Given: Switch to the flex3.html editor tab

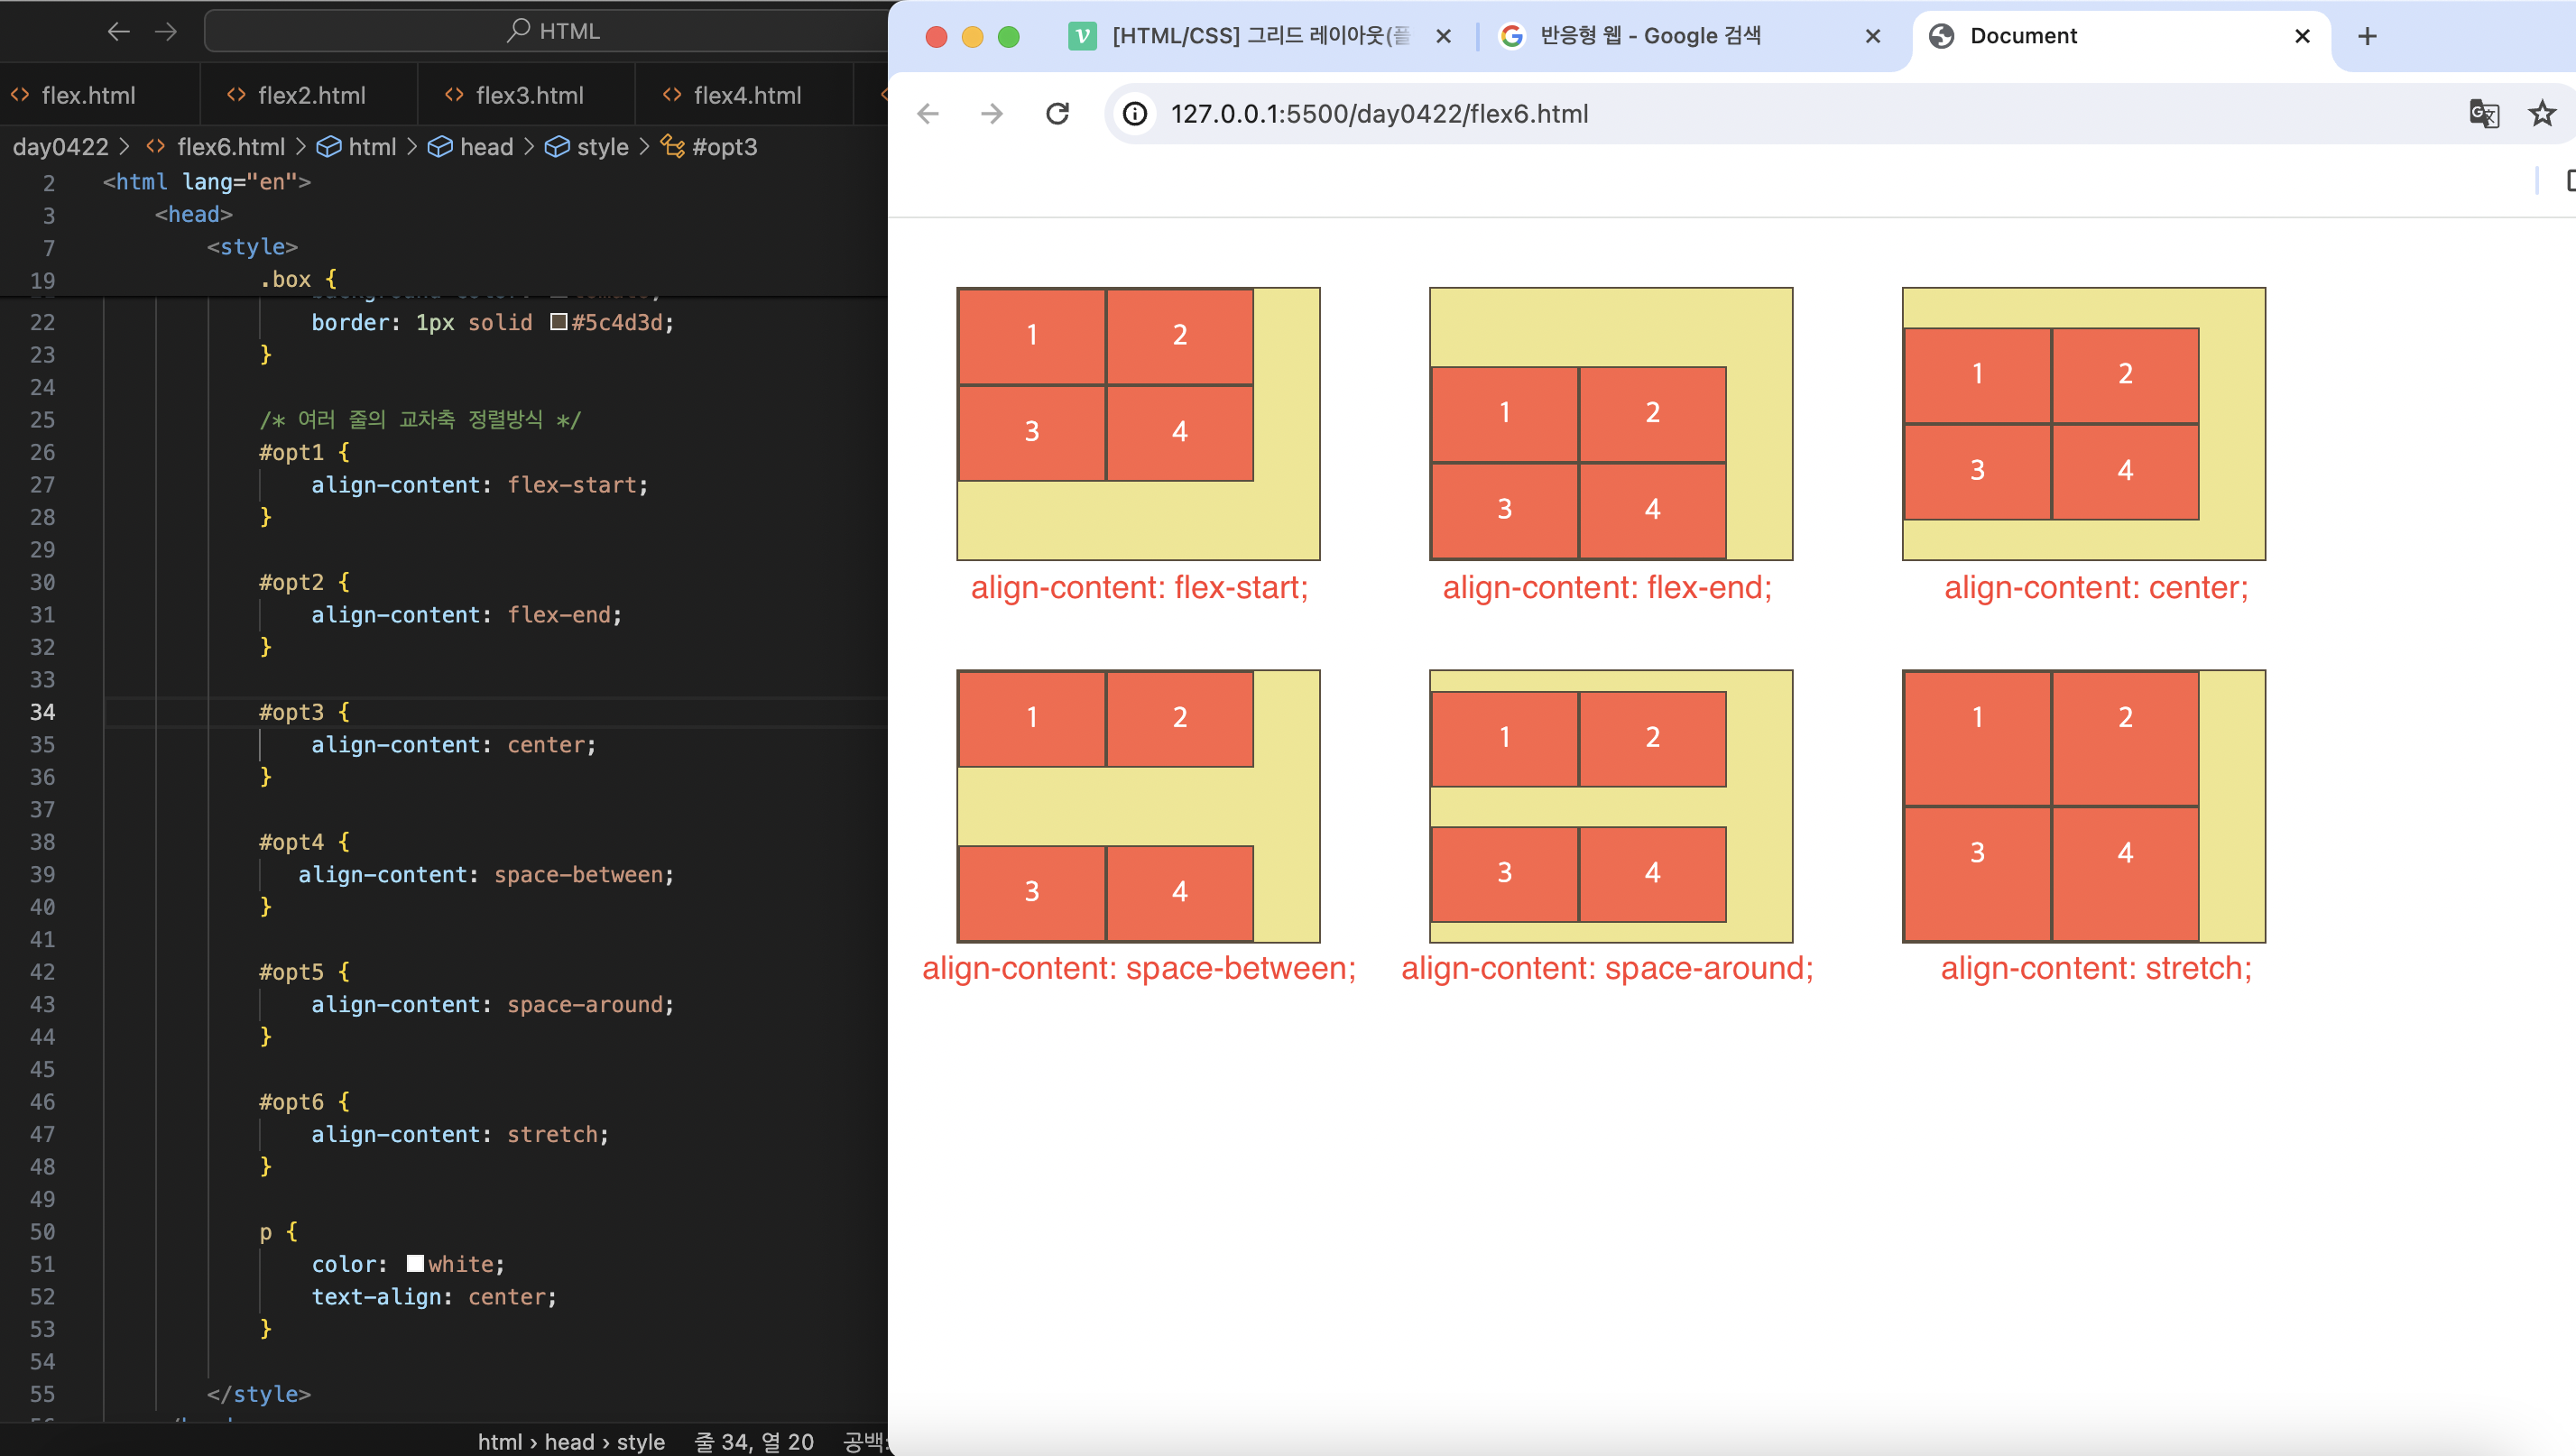Looking at the screenshot, I should point(528,96).
